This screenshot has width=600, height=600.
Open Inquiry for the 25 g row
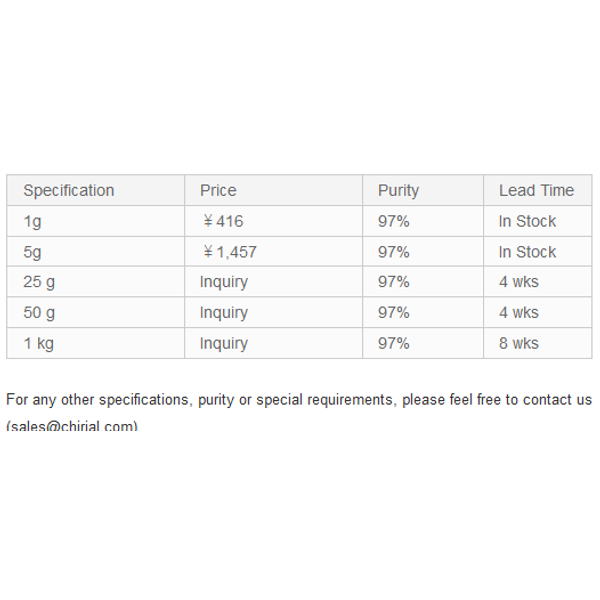point(224,282)
